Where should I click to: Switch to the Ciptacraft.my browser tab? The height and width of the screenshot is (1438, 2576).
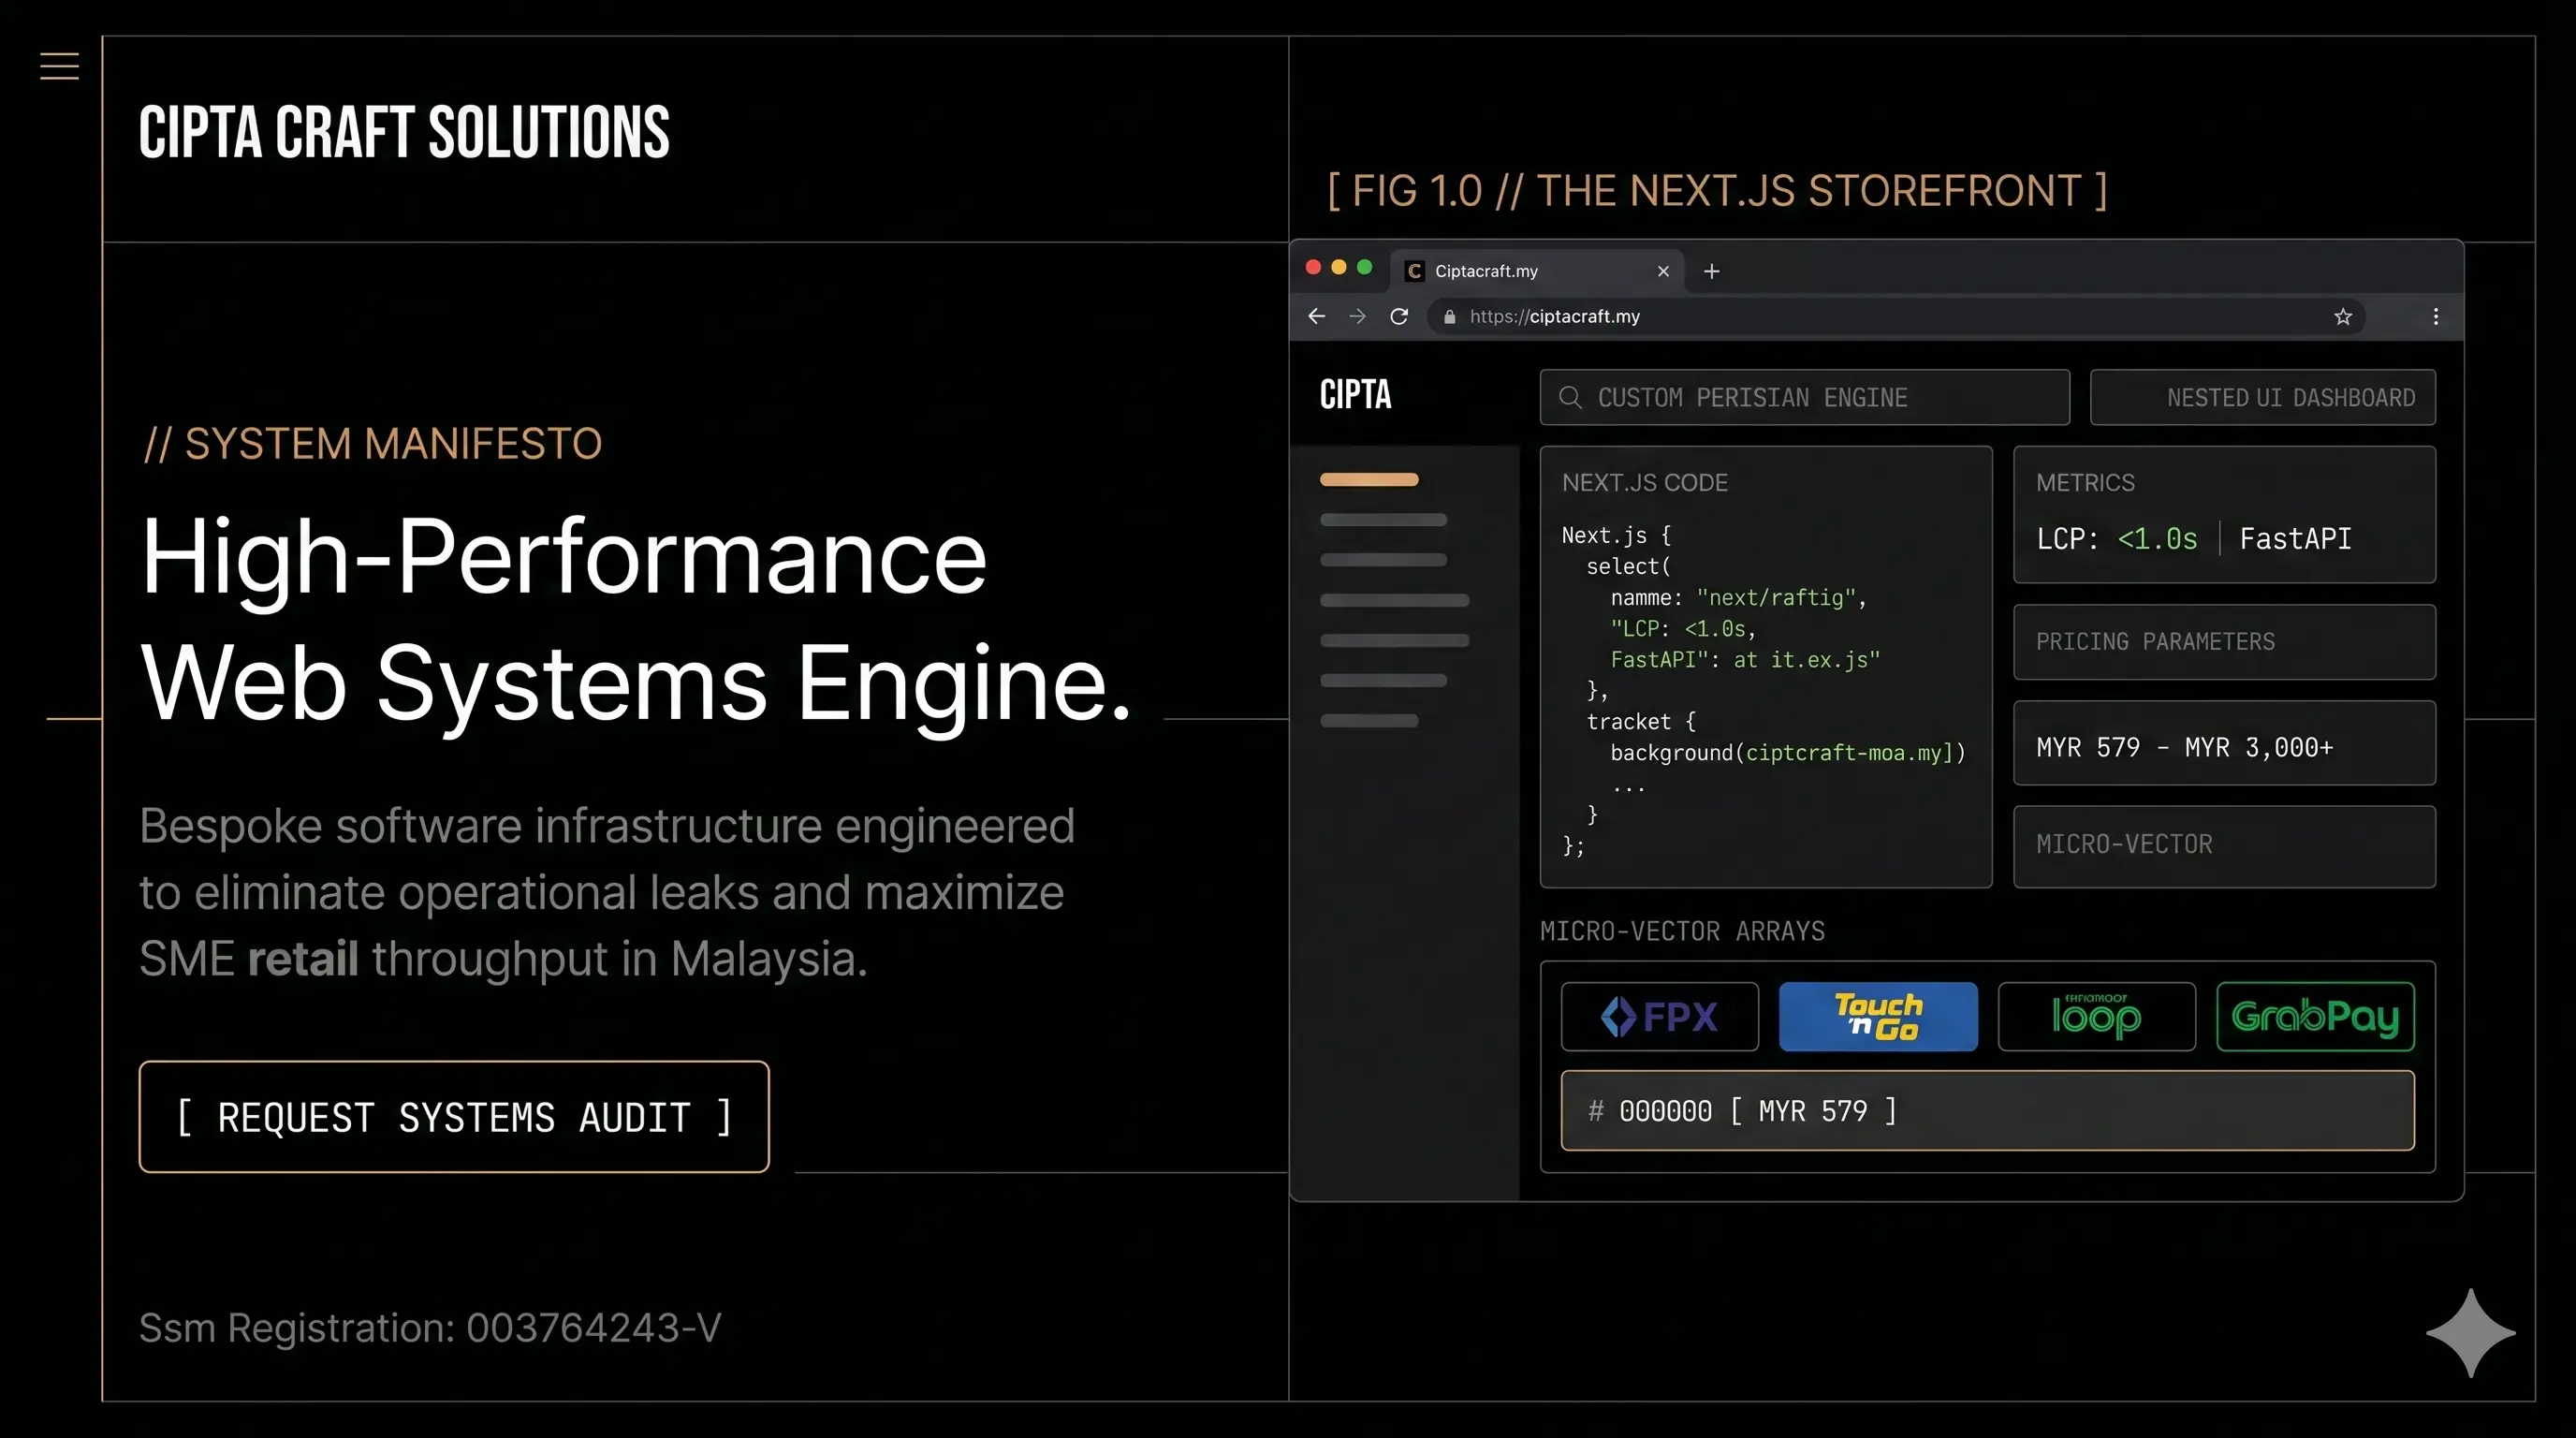tap(1537, 271)
